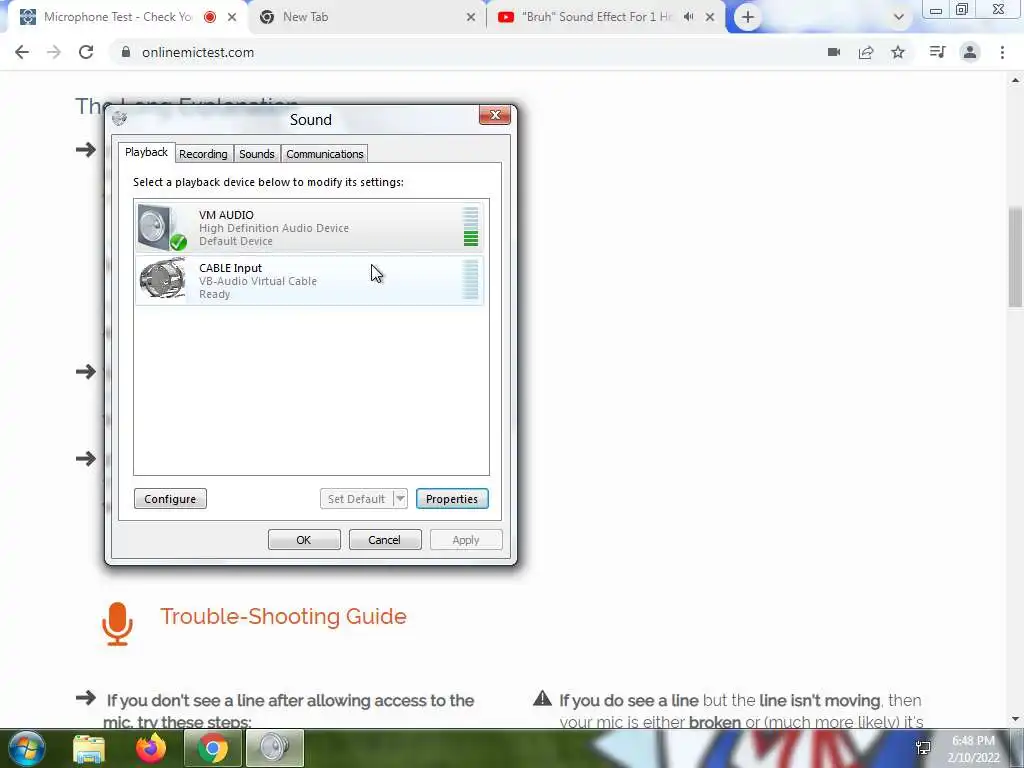Close the Sound dialog with red X
This screenshot has height=768, width=1024.
pos(494,116)
